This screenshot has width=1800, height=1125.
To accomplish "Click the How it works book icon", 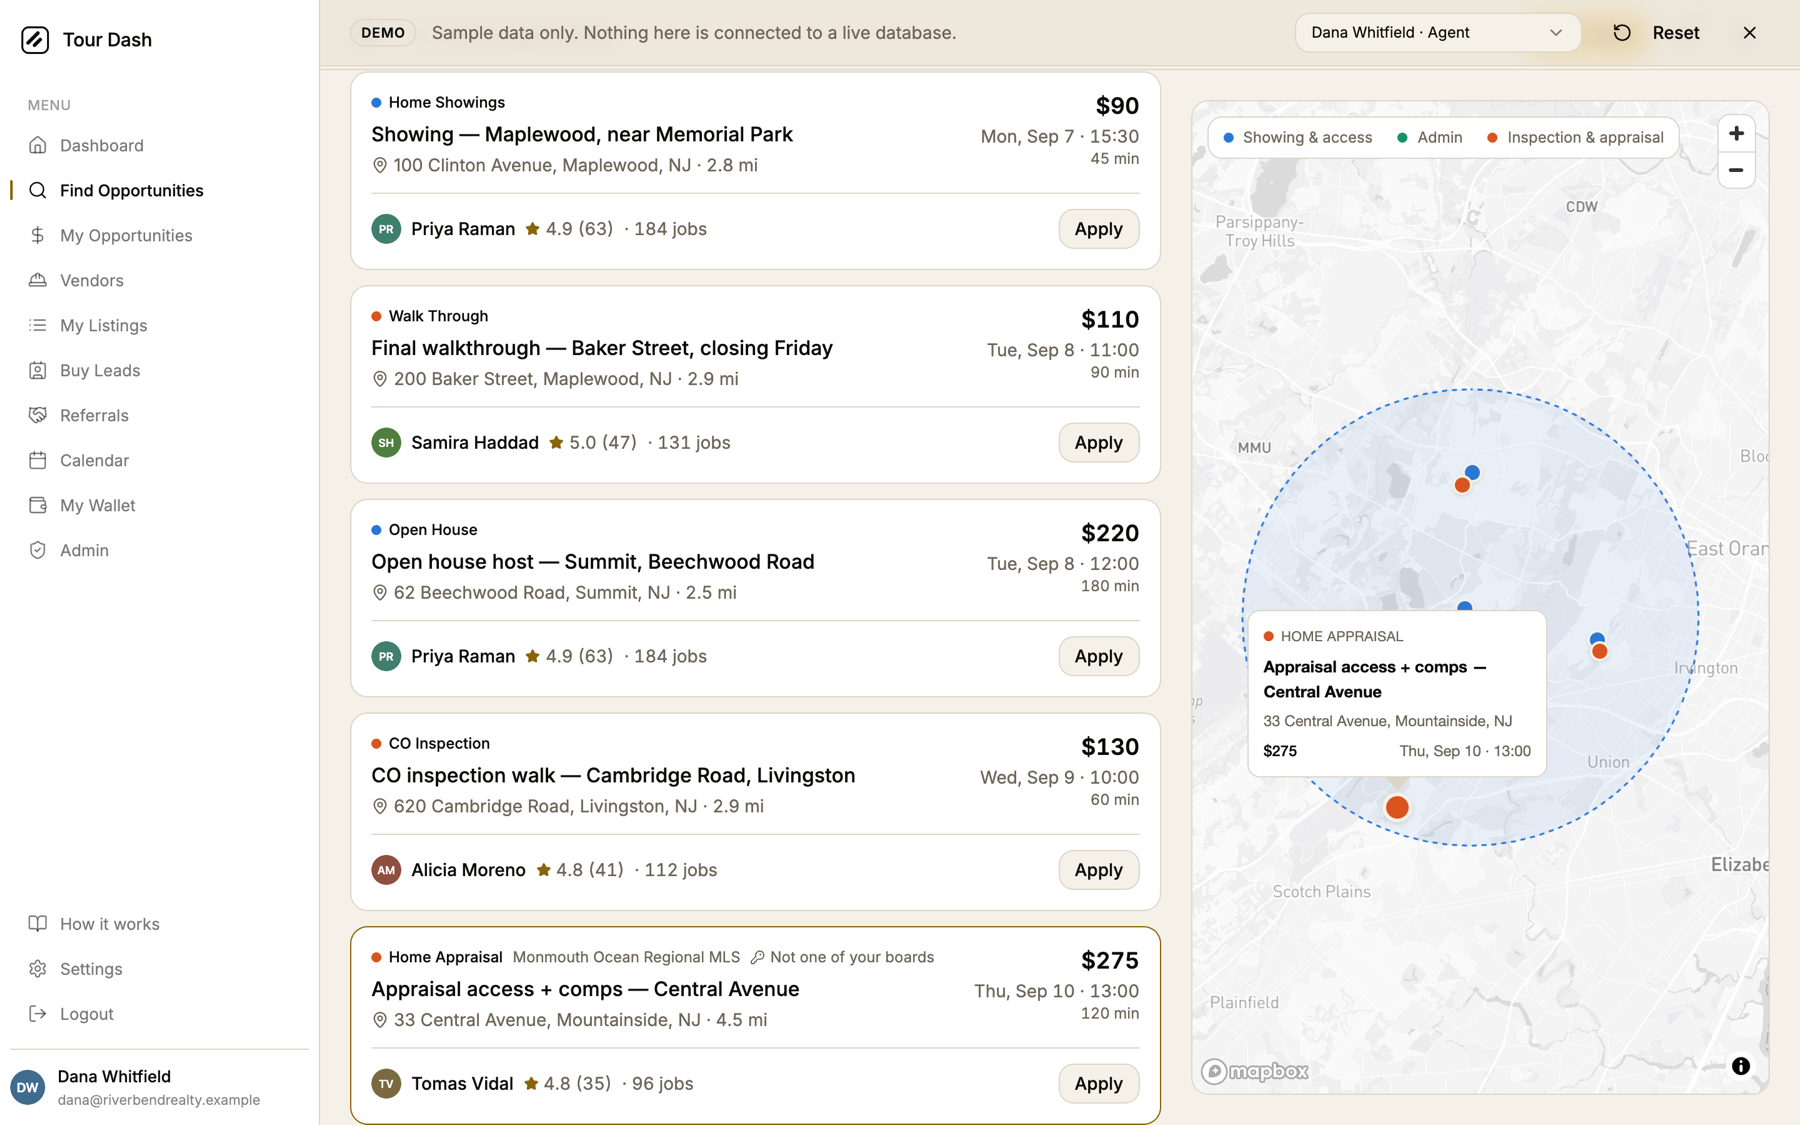I will [x=38, y=924].
